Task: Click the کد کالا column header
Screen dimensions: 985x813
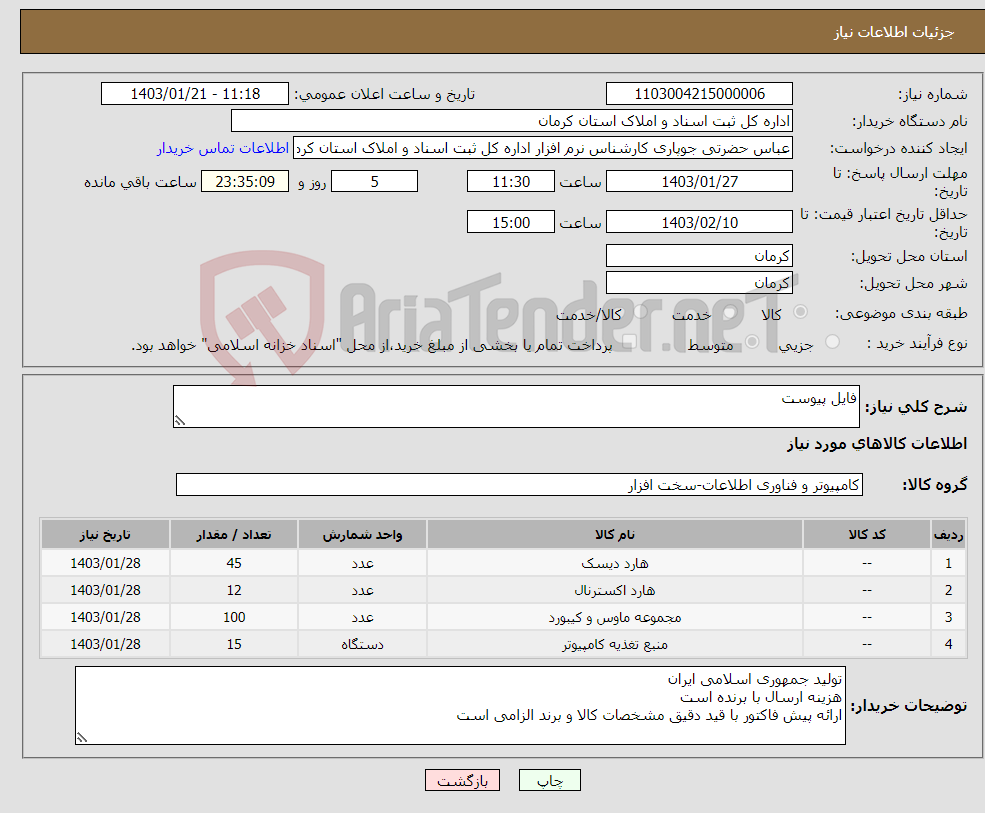Action: point(867,535)
